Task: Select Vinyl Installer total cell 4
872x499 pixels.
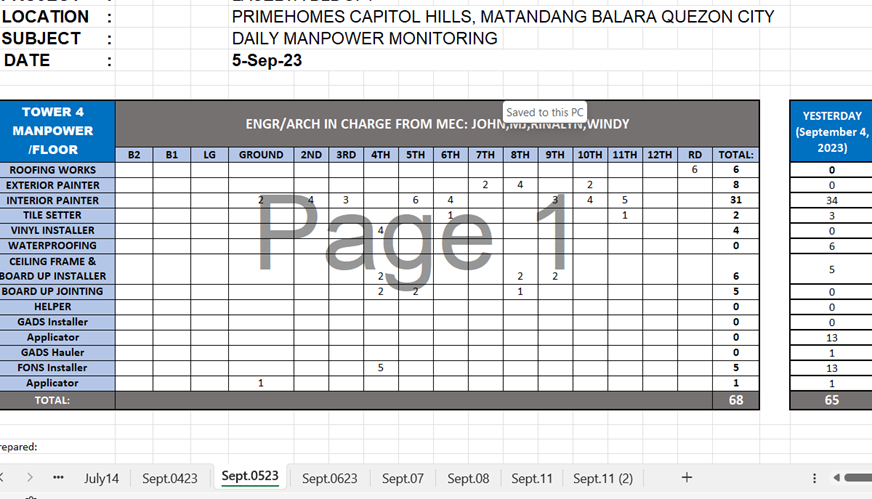Action: pyautogui.click(x=736, y=230)
